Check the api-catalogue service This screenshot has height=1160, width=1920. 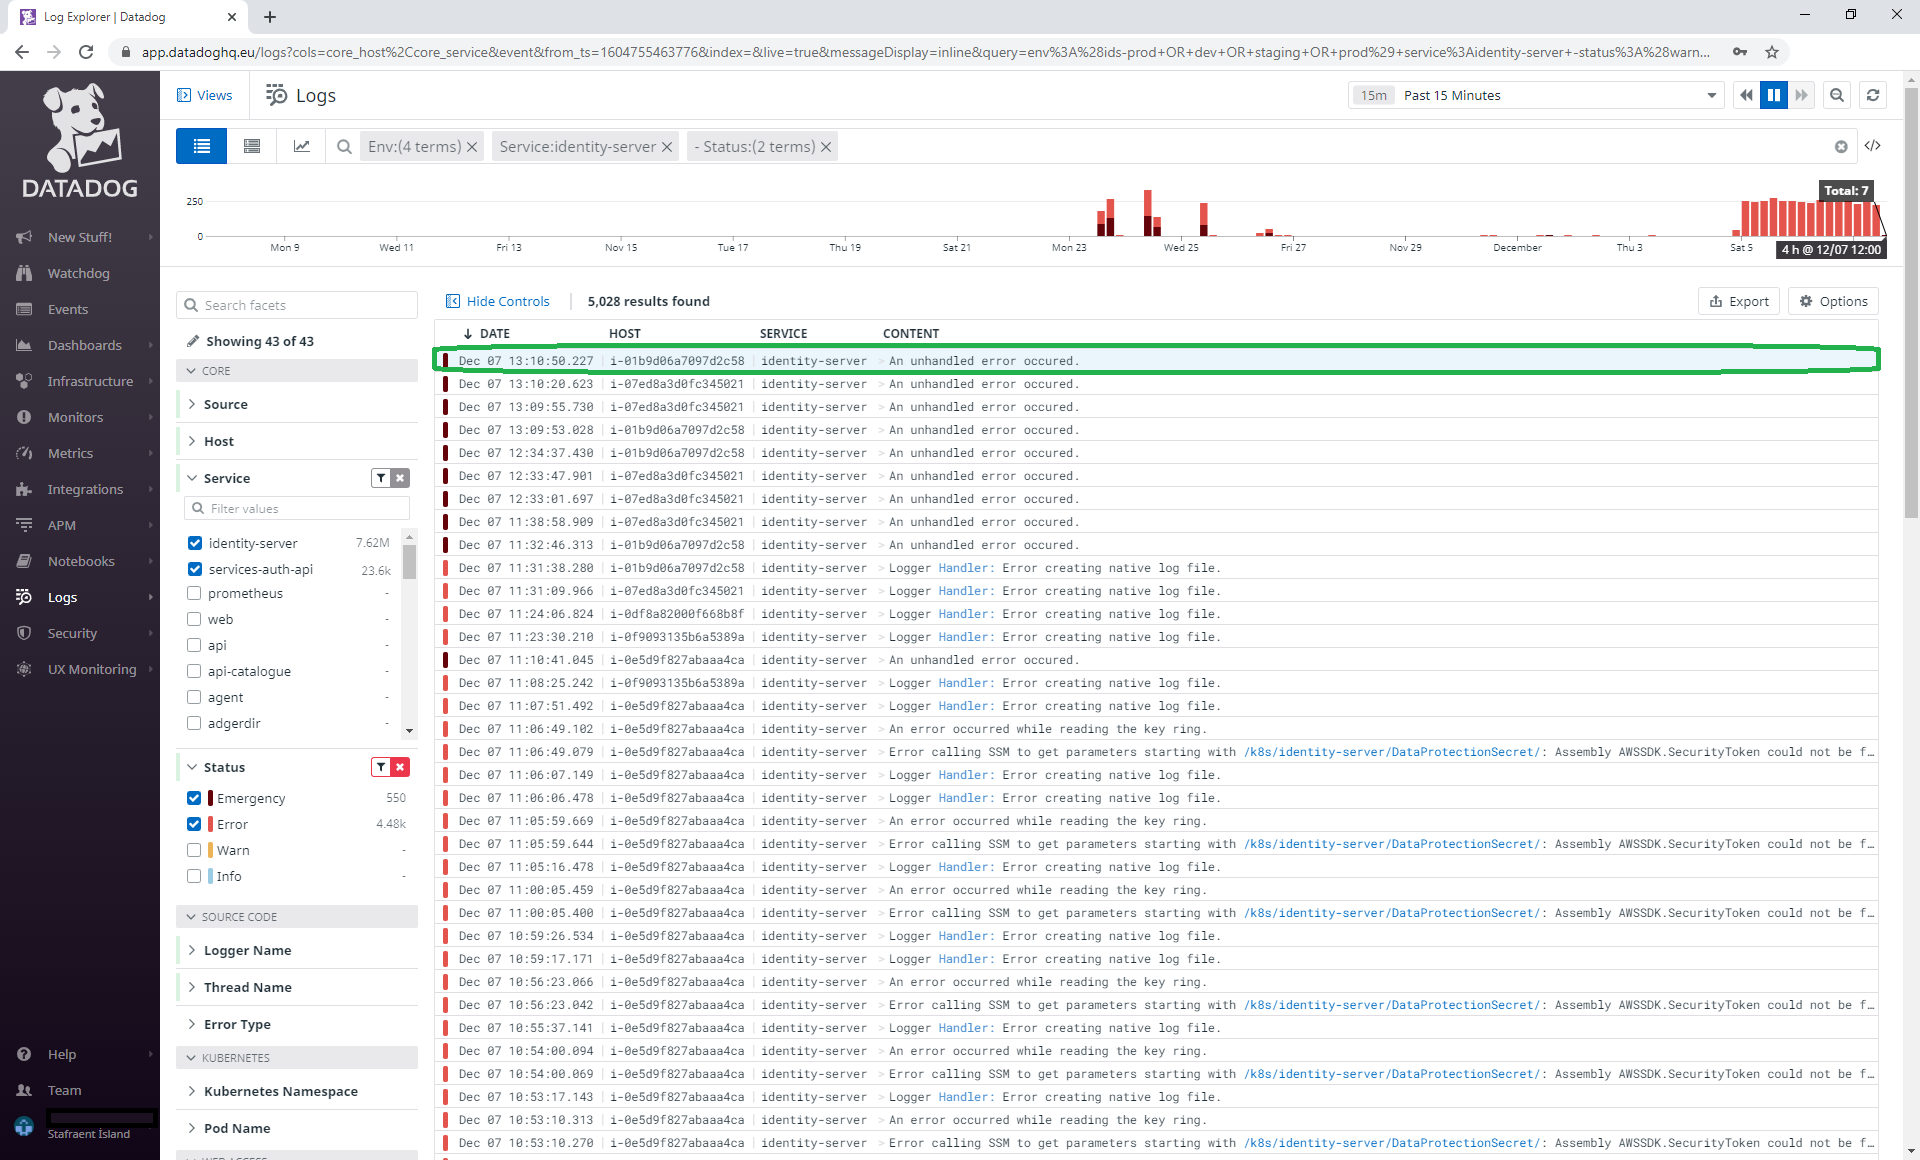(x=195, y=671)
